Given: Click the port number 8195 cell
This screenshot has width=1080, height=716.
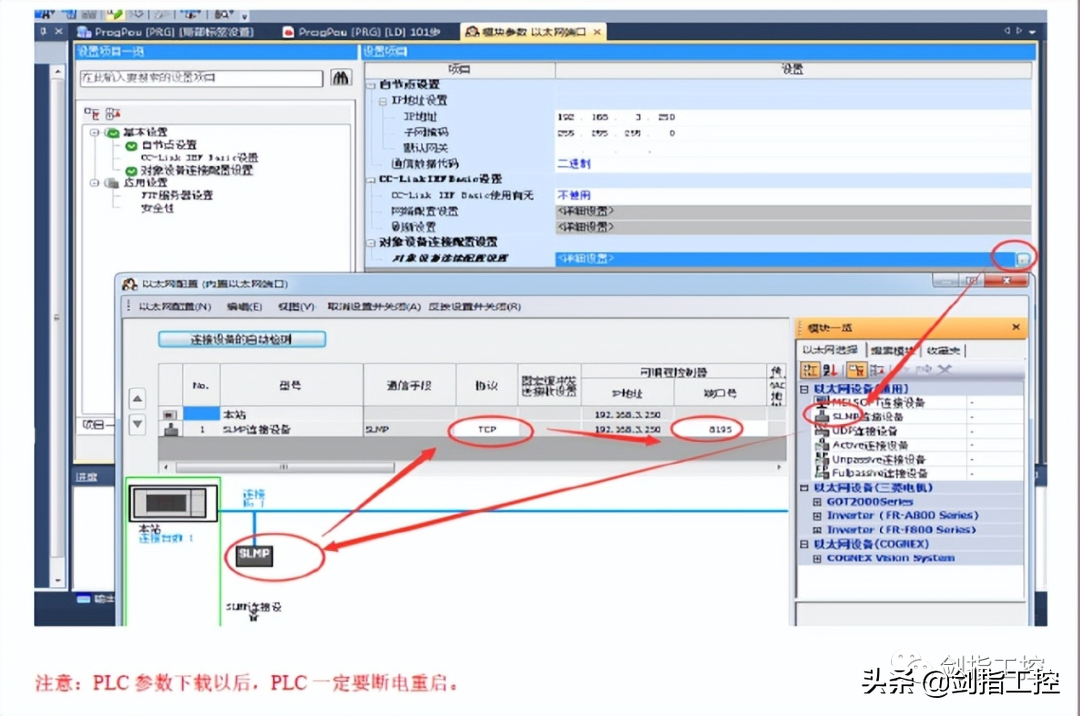Looking at the screenshot, I should coord(720,430).
